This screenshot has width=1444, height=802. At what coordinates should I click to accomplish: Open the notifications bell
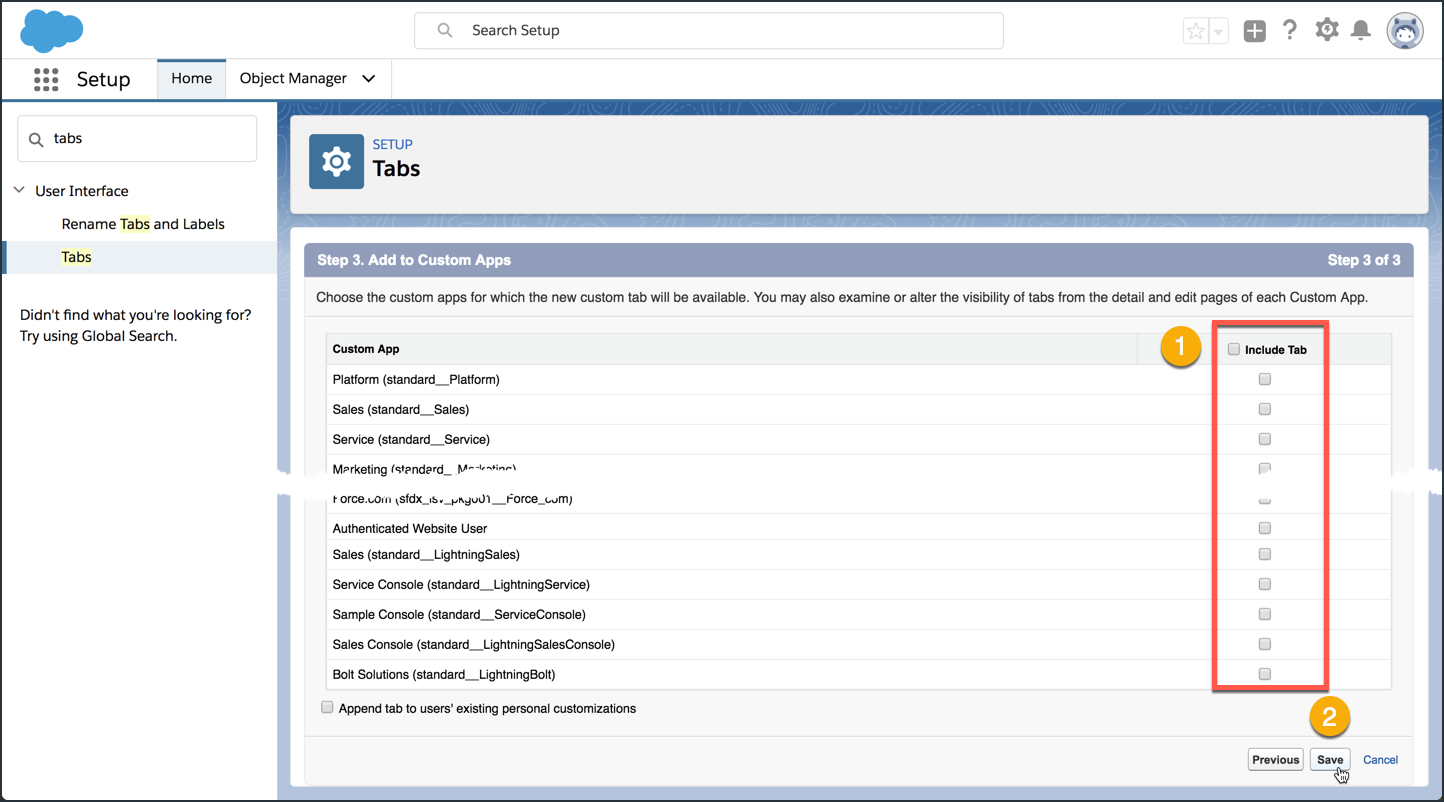pyautogui.click(x=1361, y=31)
